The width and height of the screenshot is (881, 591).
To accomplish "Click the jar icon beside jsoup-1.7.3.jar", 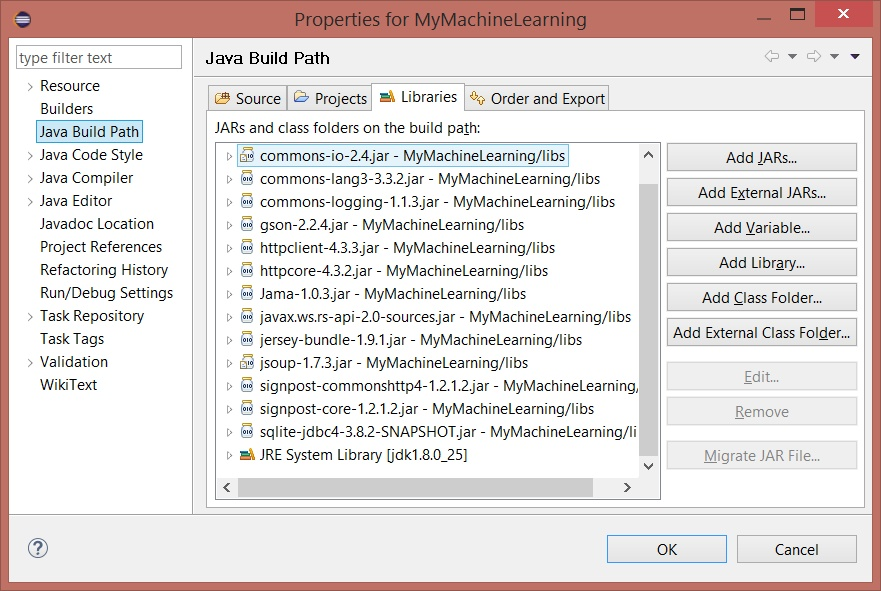I will point(247,363).
